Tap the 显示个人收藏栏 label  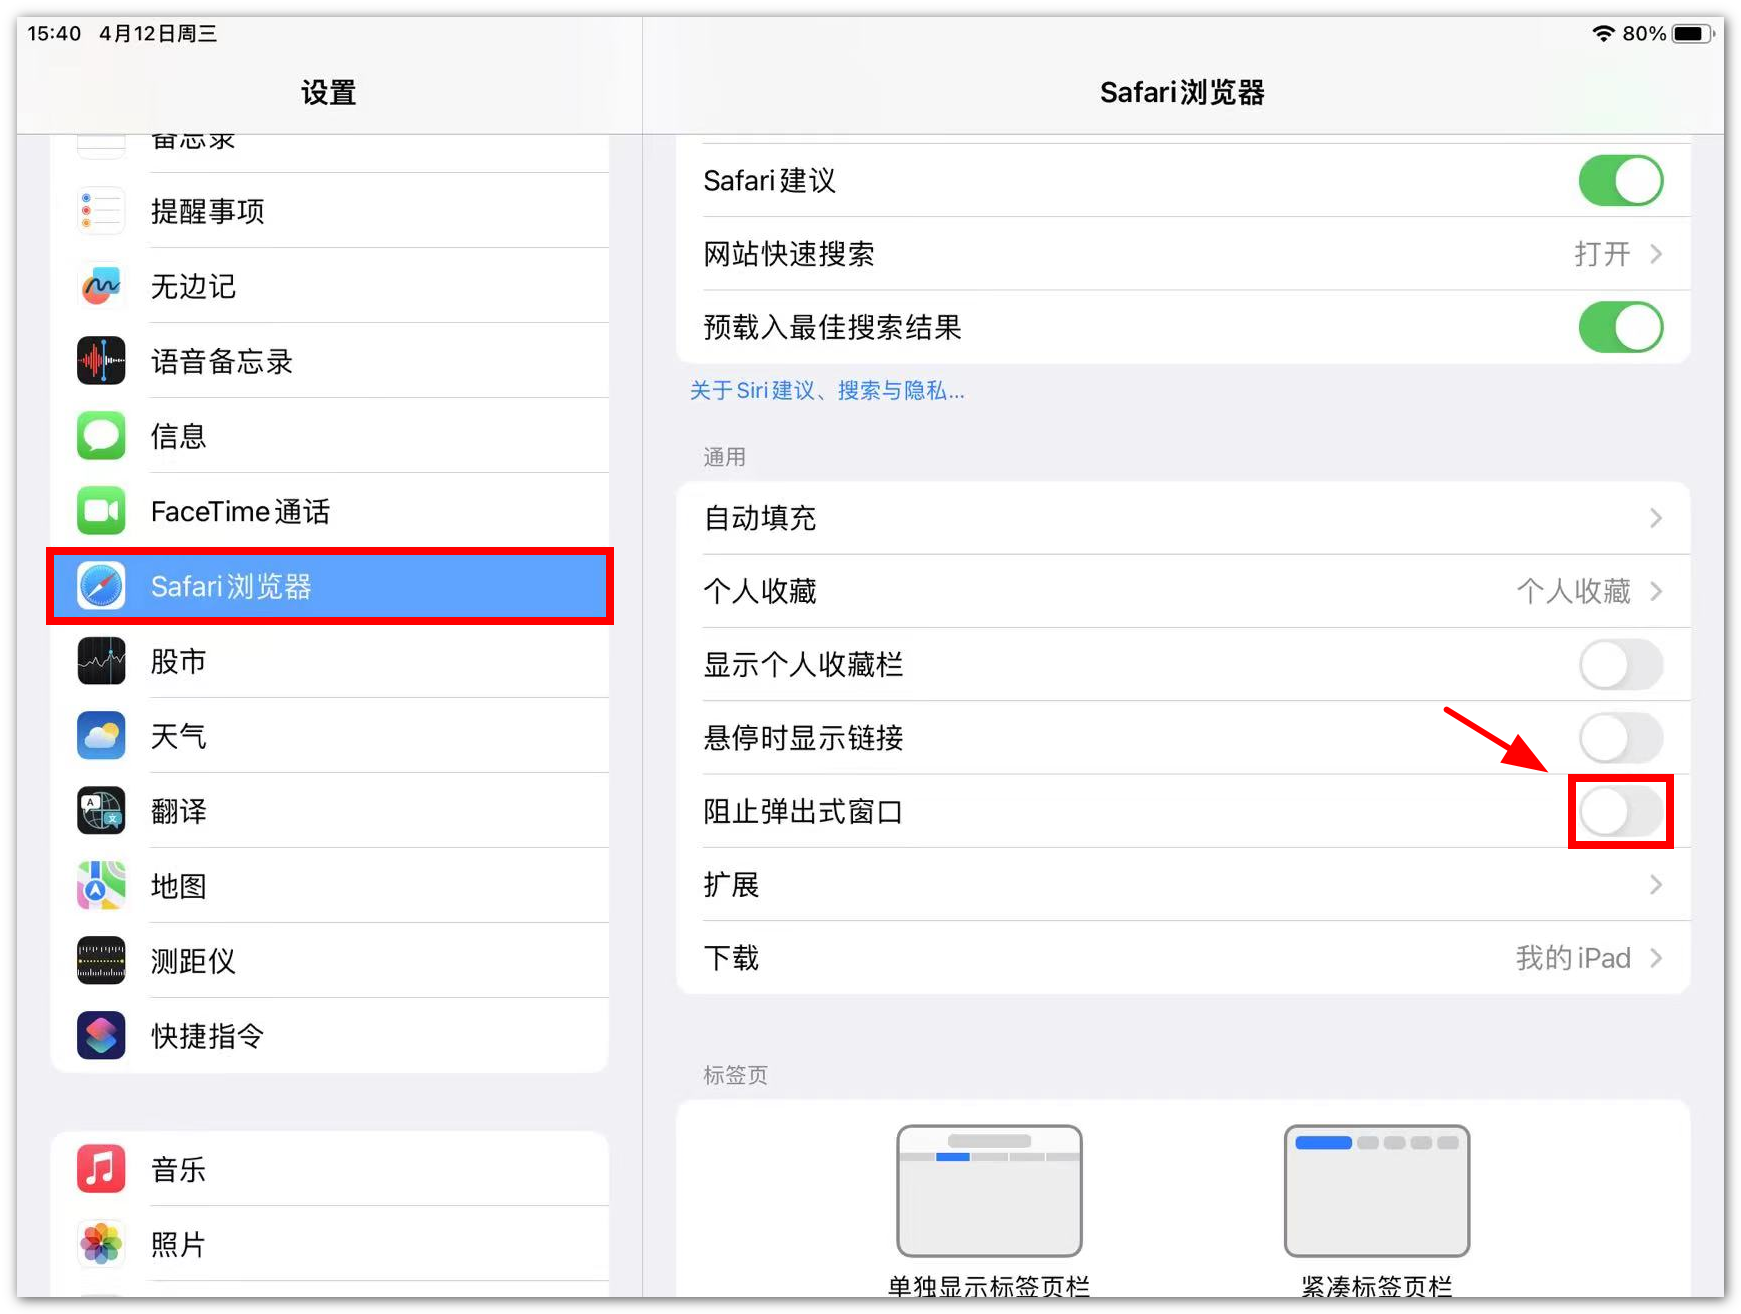coord(803,665)
